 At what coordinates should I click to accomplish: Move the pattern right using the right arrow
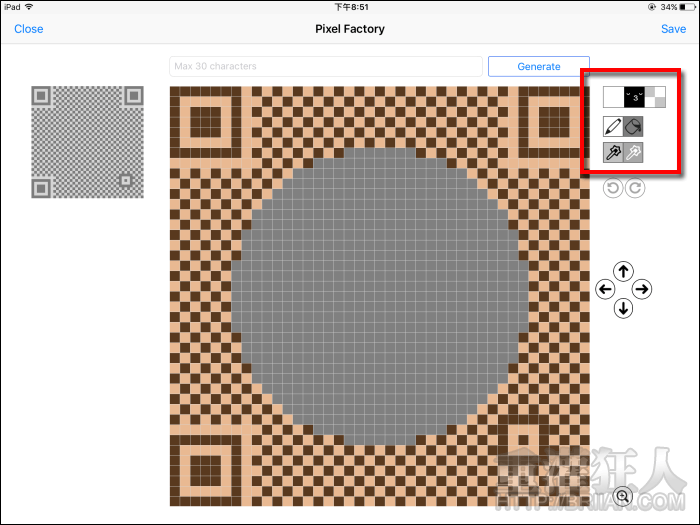[642, 289]
